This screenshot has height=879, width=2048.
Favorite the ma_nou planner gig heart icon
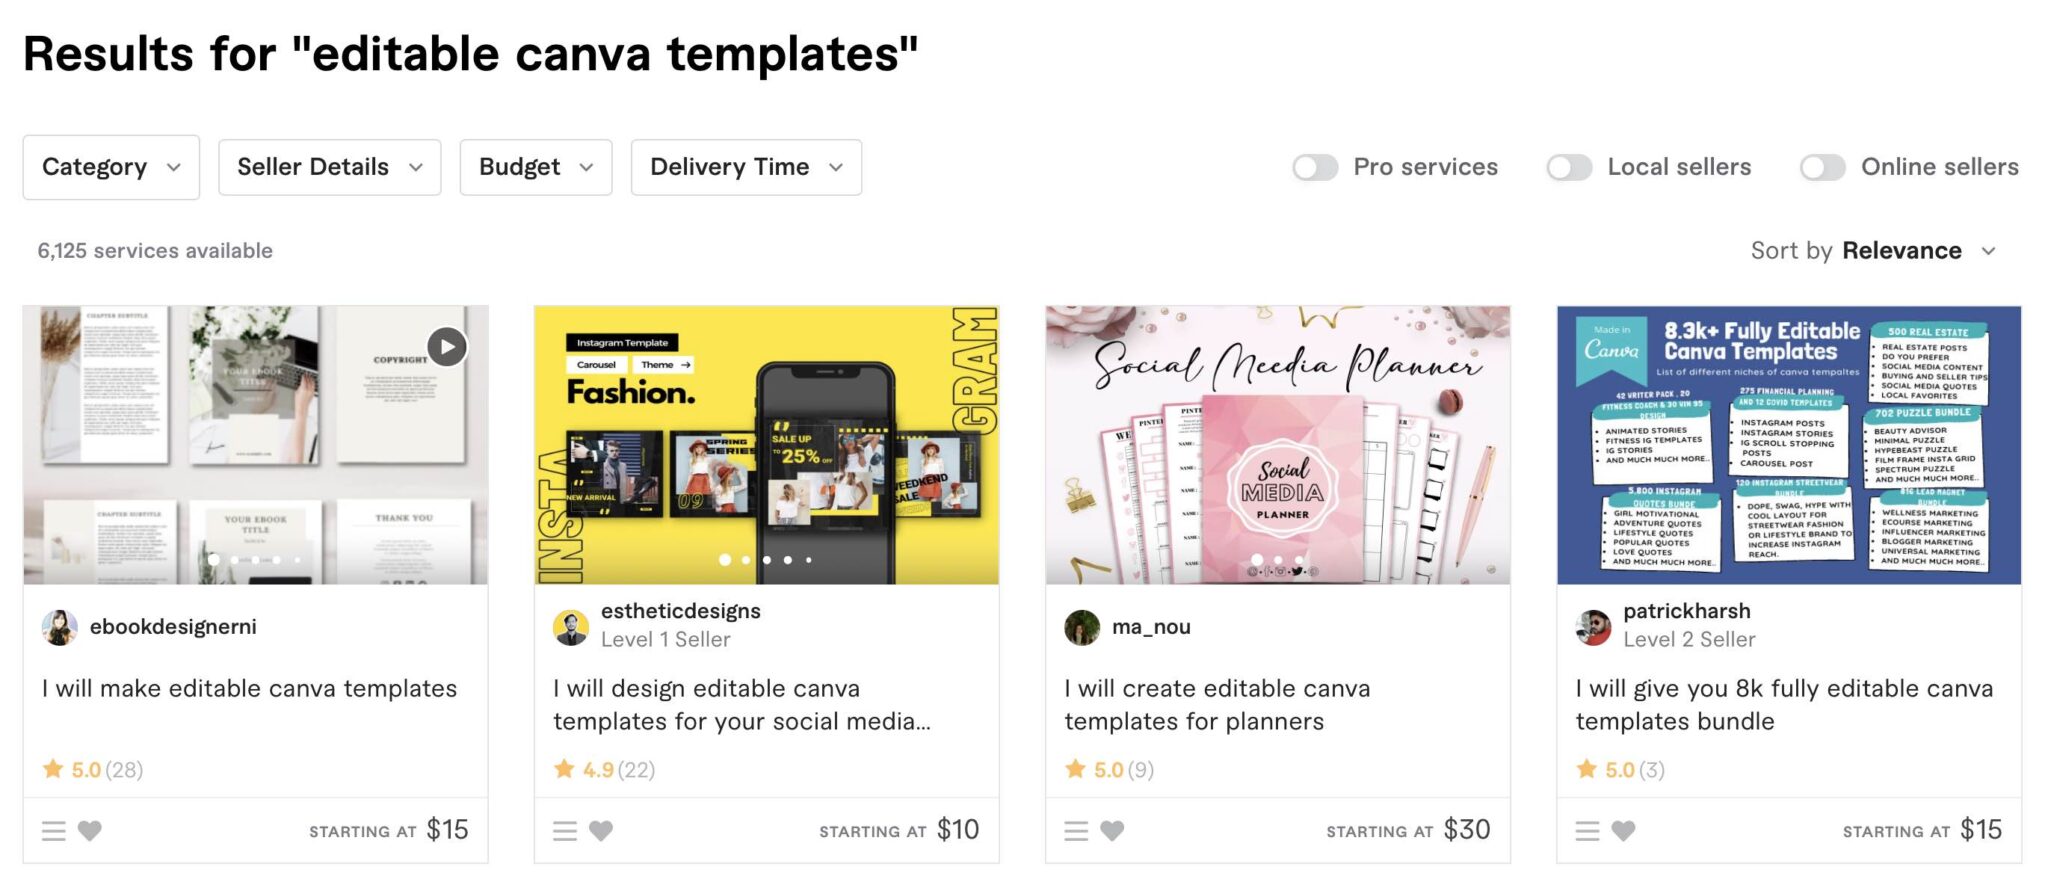tap(1112, 830)
